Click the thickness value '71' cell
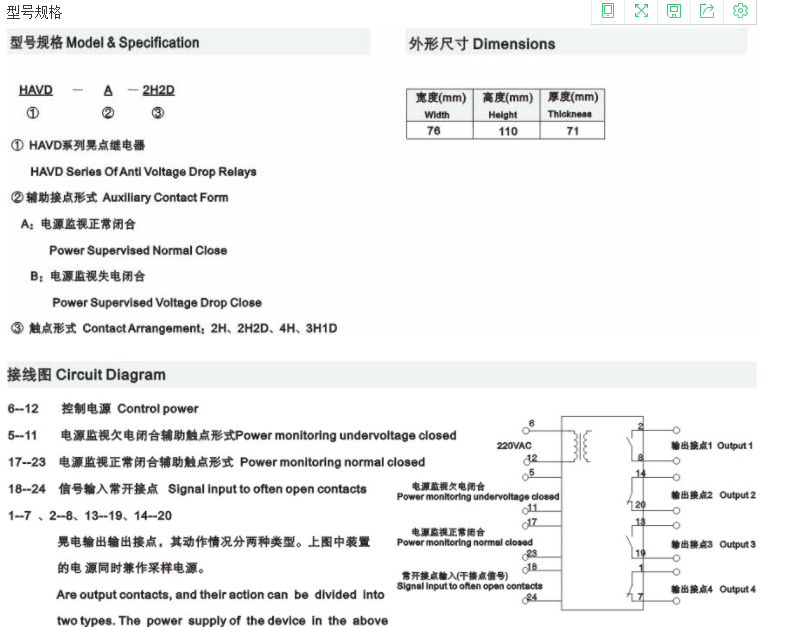Screen dimensions: 797x627 573,131
